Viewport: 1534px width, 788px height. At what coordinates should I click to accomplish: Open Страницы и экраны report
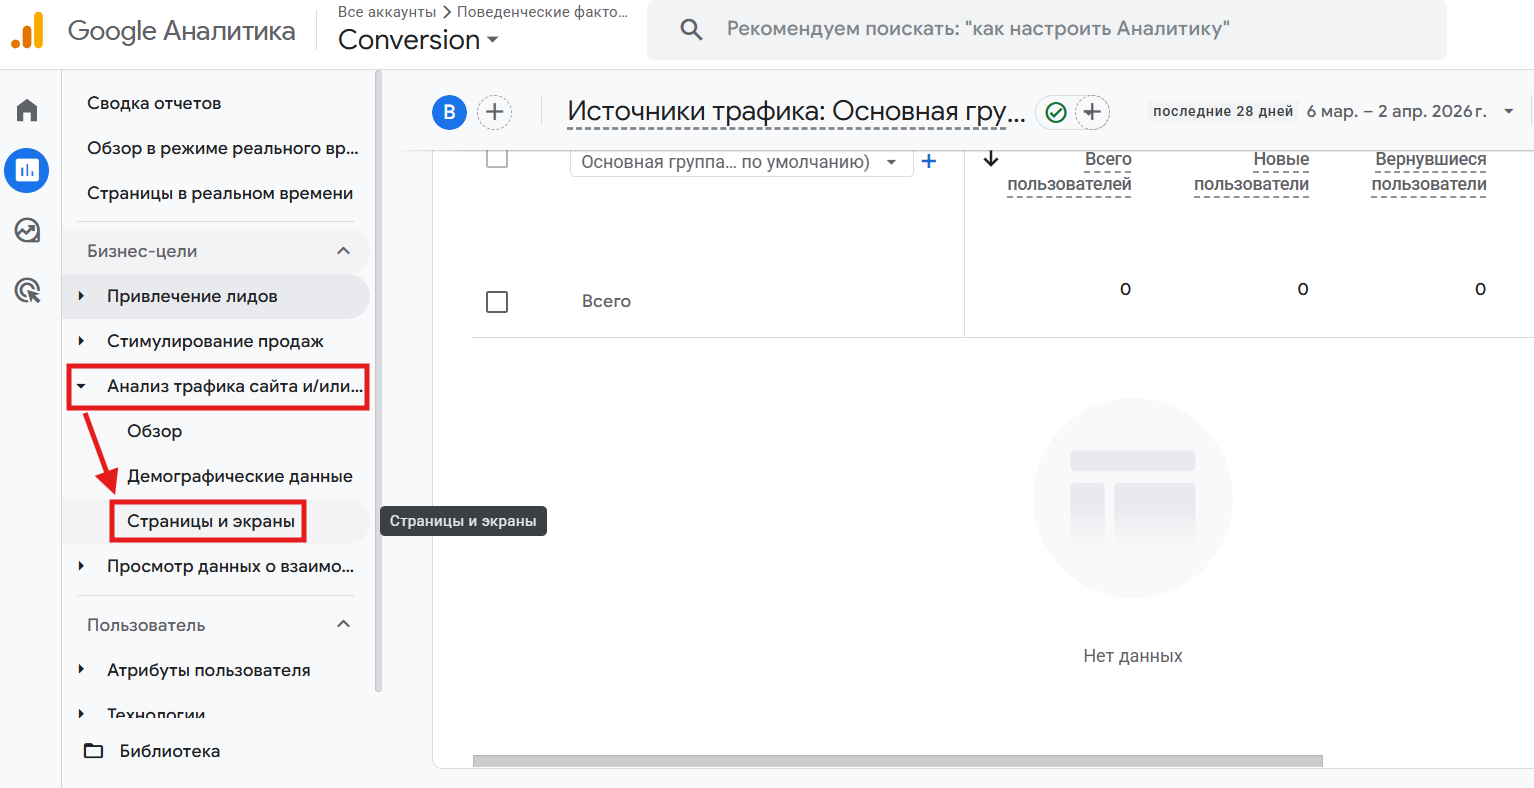click(207, 520)
